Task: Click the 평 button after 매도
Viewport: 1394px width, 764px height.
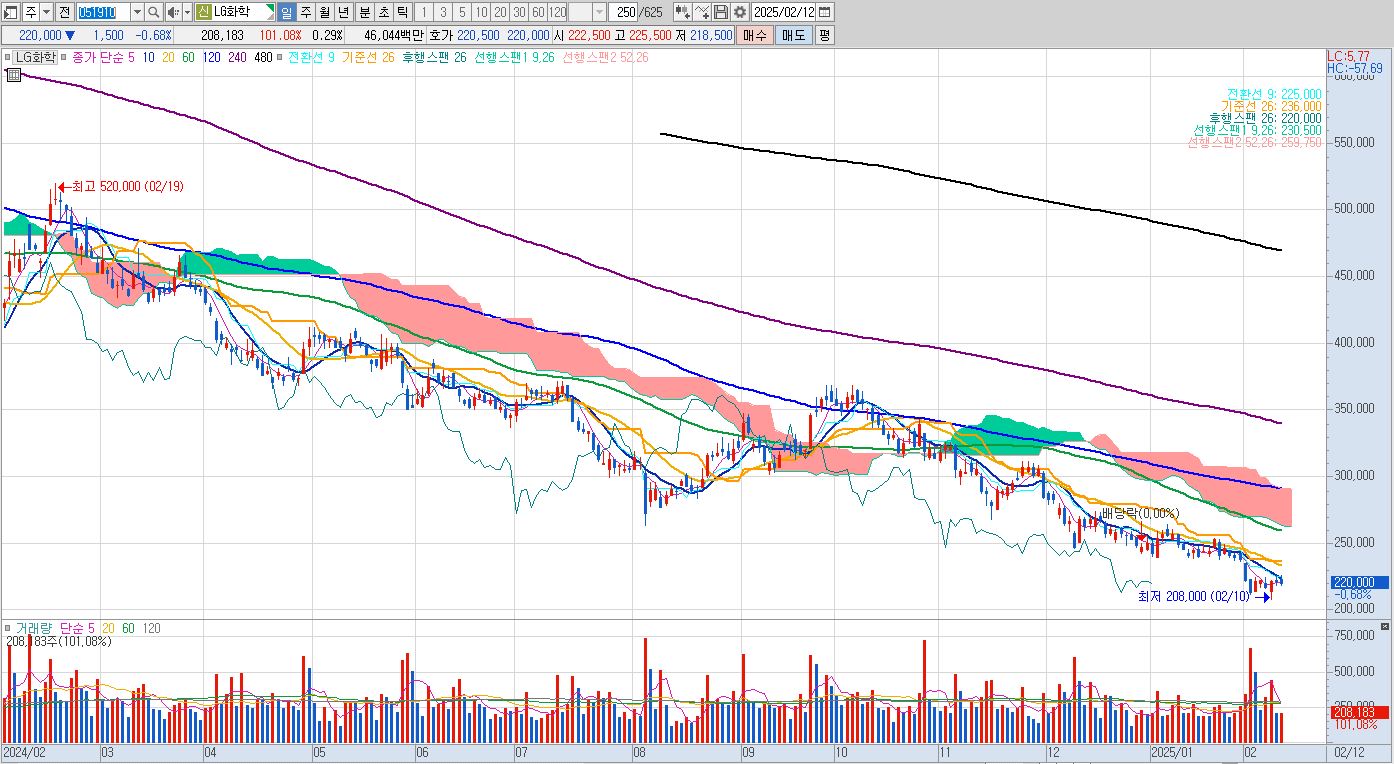Action: (824, 35)
